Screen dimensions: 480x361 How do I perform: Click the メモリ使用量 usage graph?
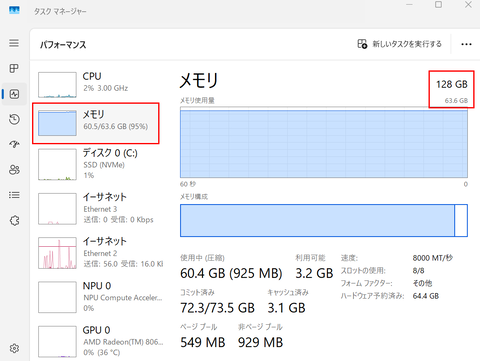[x=324, y=143]
